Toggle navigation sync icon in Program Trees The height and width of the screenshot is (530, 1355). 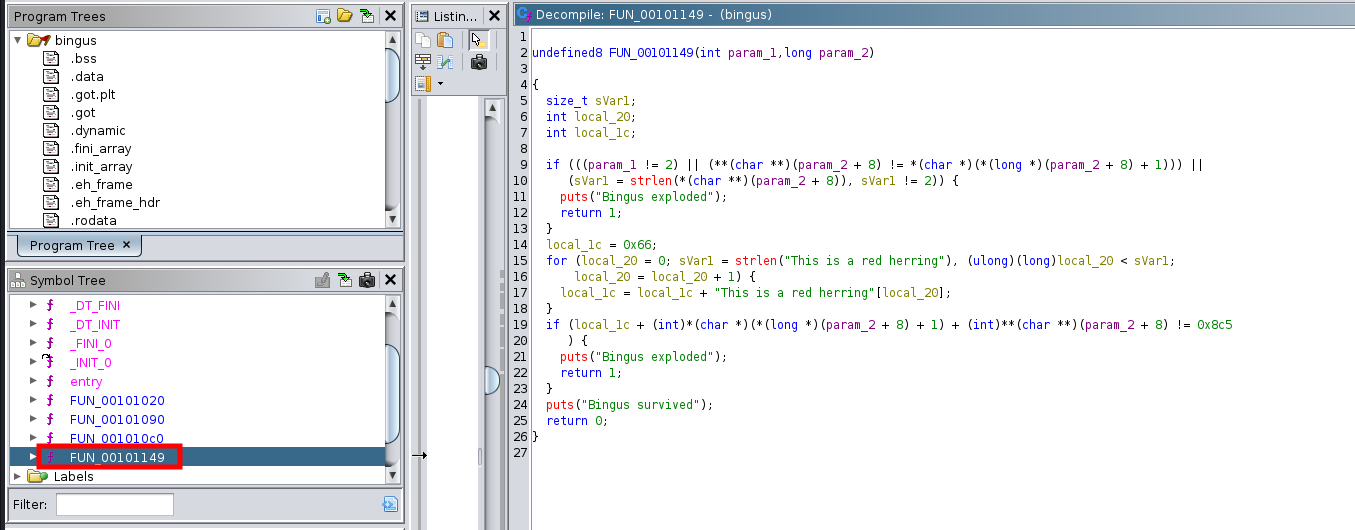click(x=367, y=16)
